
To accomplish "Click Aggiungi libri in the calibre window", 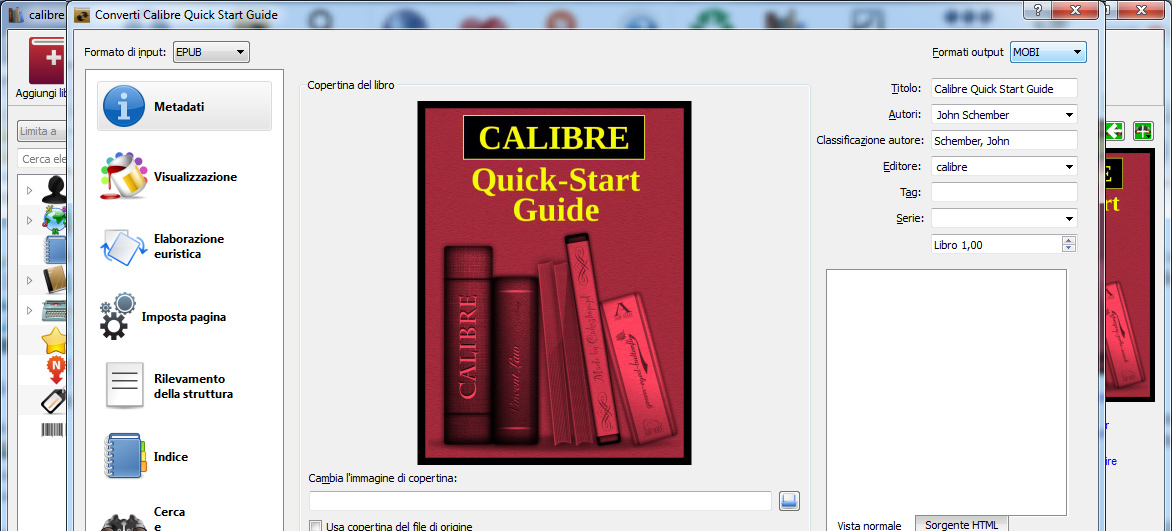I will (42, 68).
